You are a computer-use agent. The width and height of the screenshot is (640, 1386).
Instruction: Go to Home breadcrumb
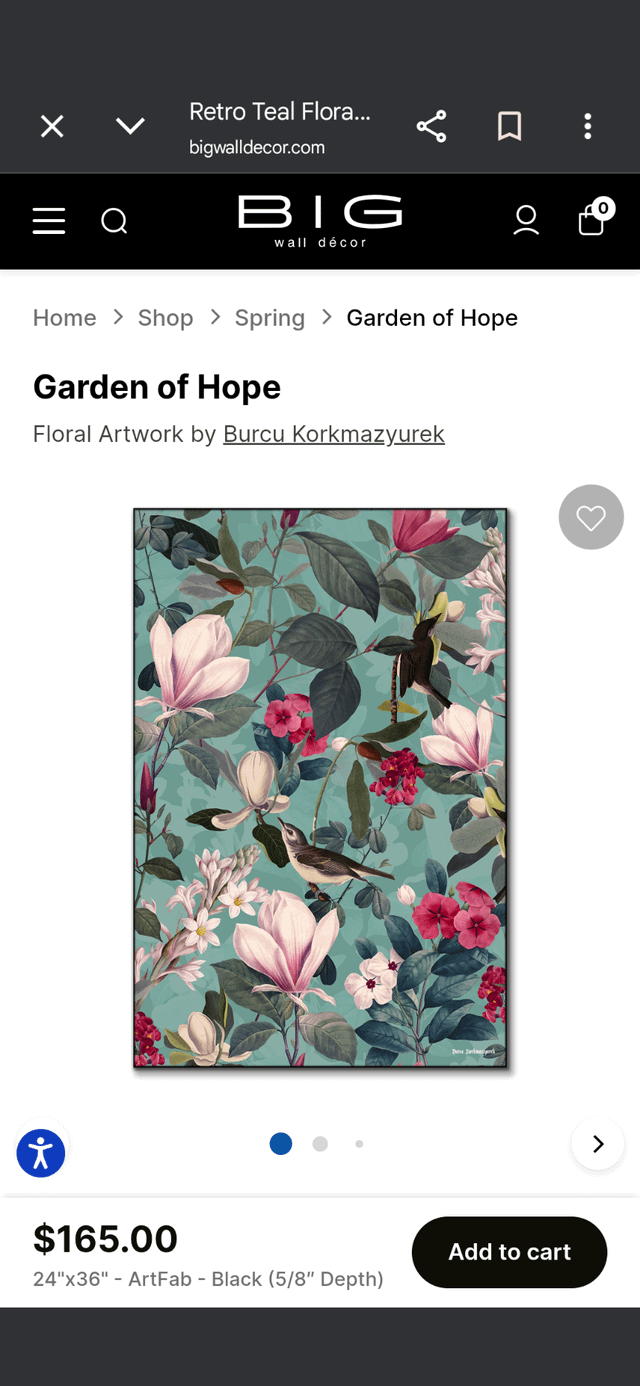[x=65, y=318]
